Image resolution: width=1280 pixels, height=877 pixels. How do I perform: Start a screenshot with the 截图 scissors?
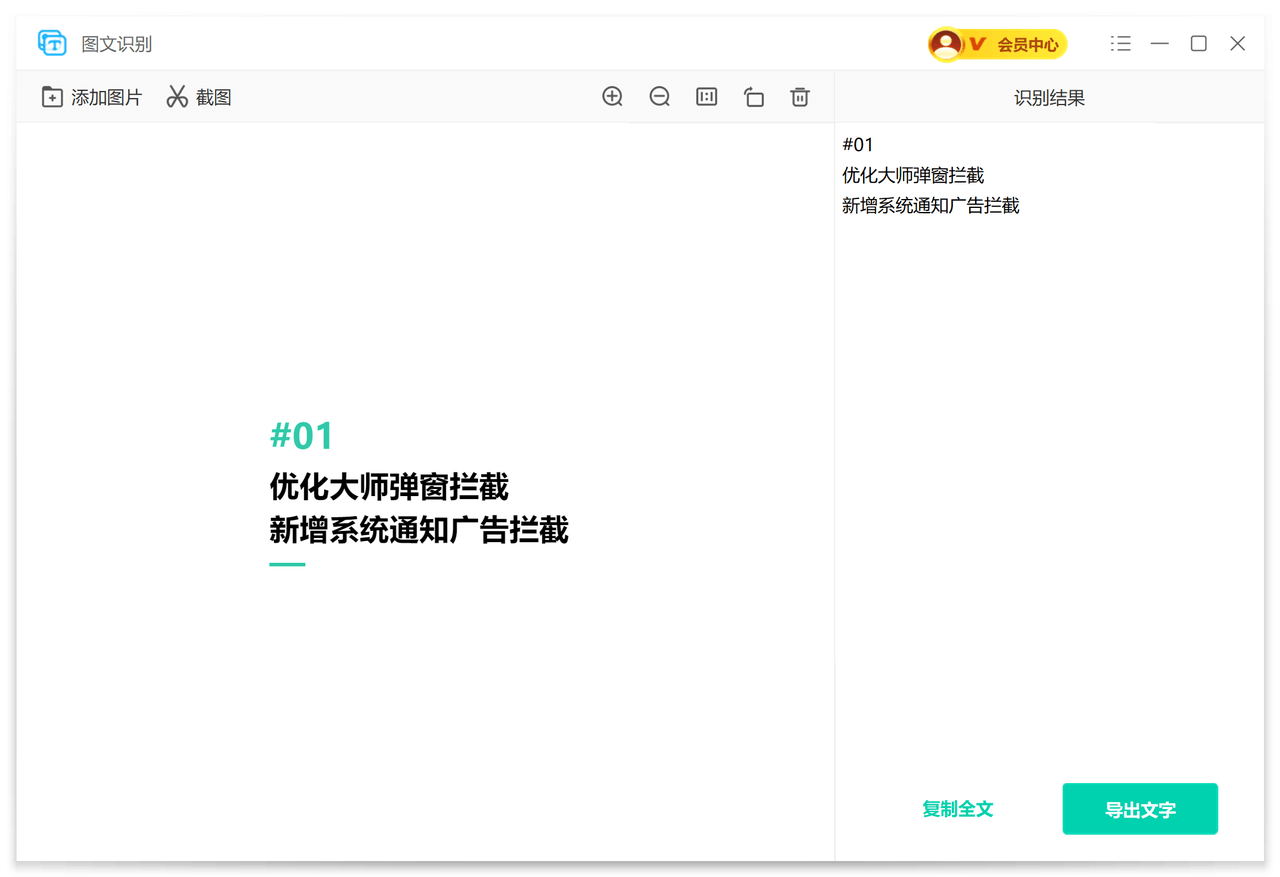click(x=199, y=97)
